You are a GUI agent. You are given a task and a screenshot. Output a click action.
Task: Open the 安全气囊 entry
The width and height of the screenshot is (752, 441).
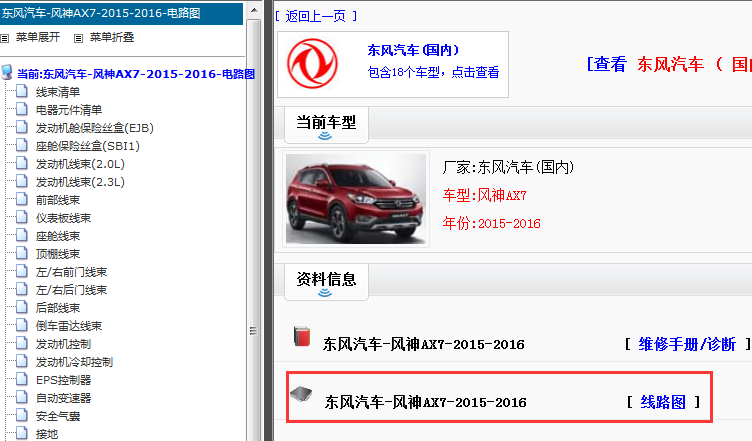[58, 416]
